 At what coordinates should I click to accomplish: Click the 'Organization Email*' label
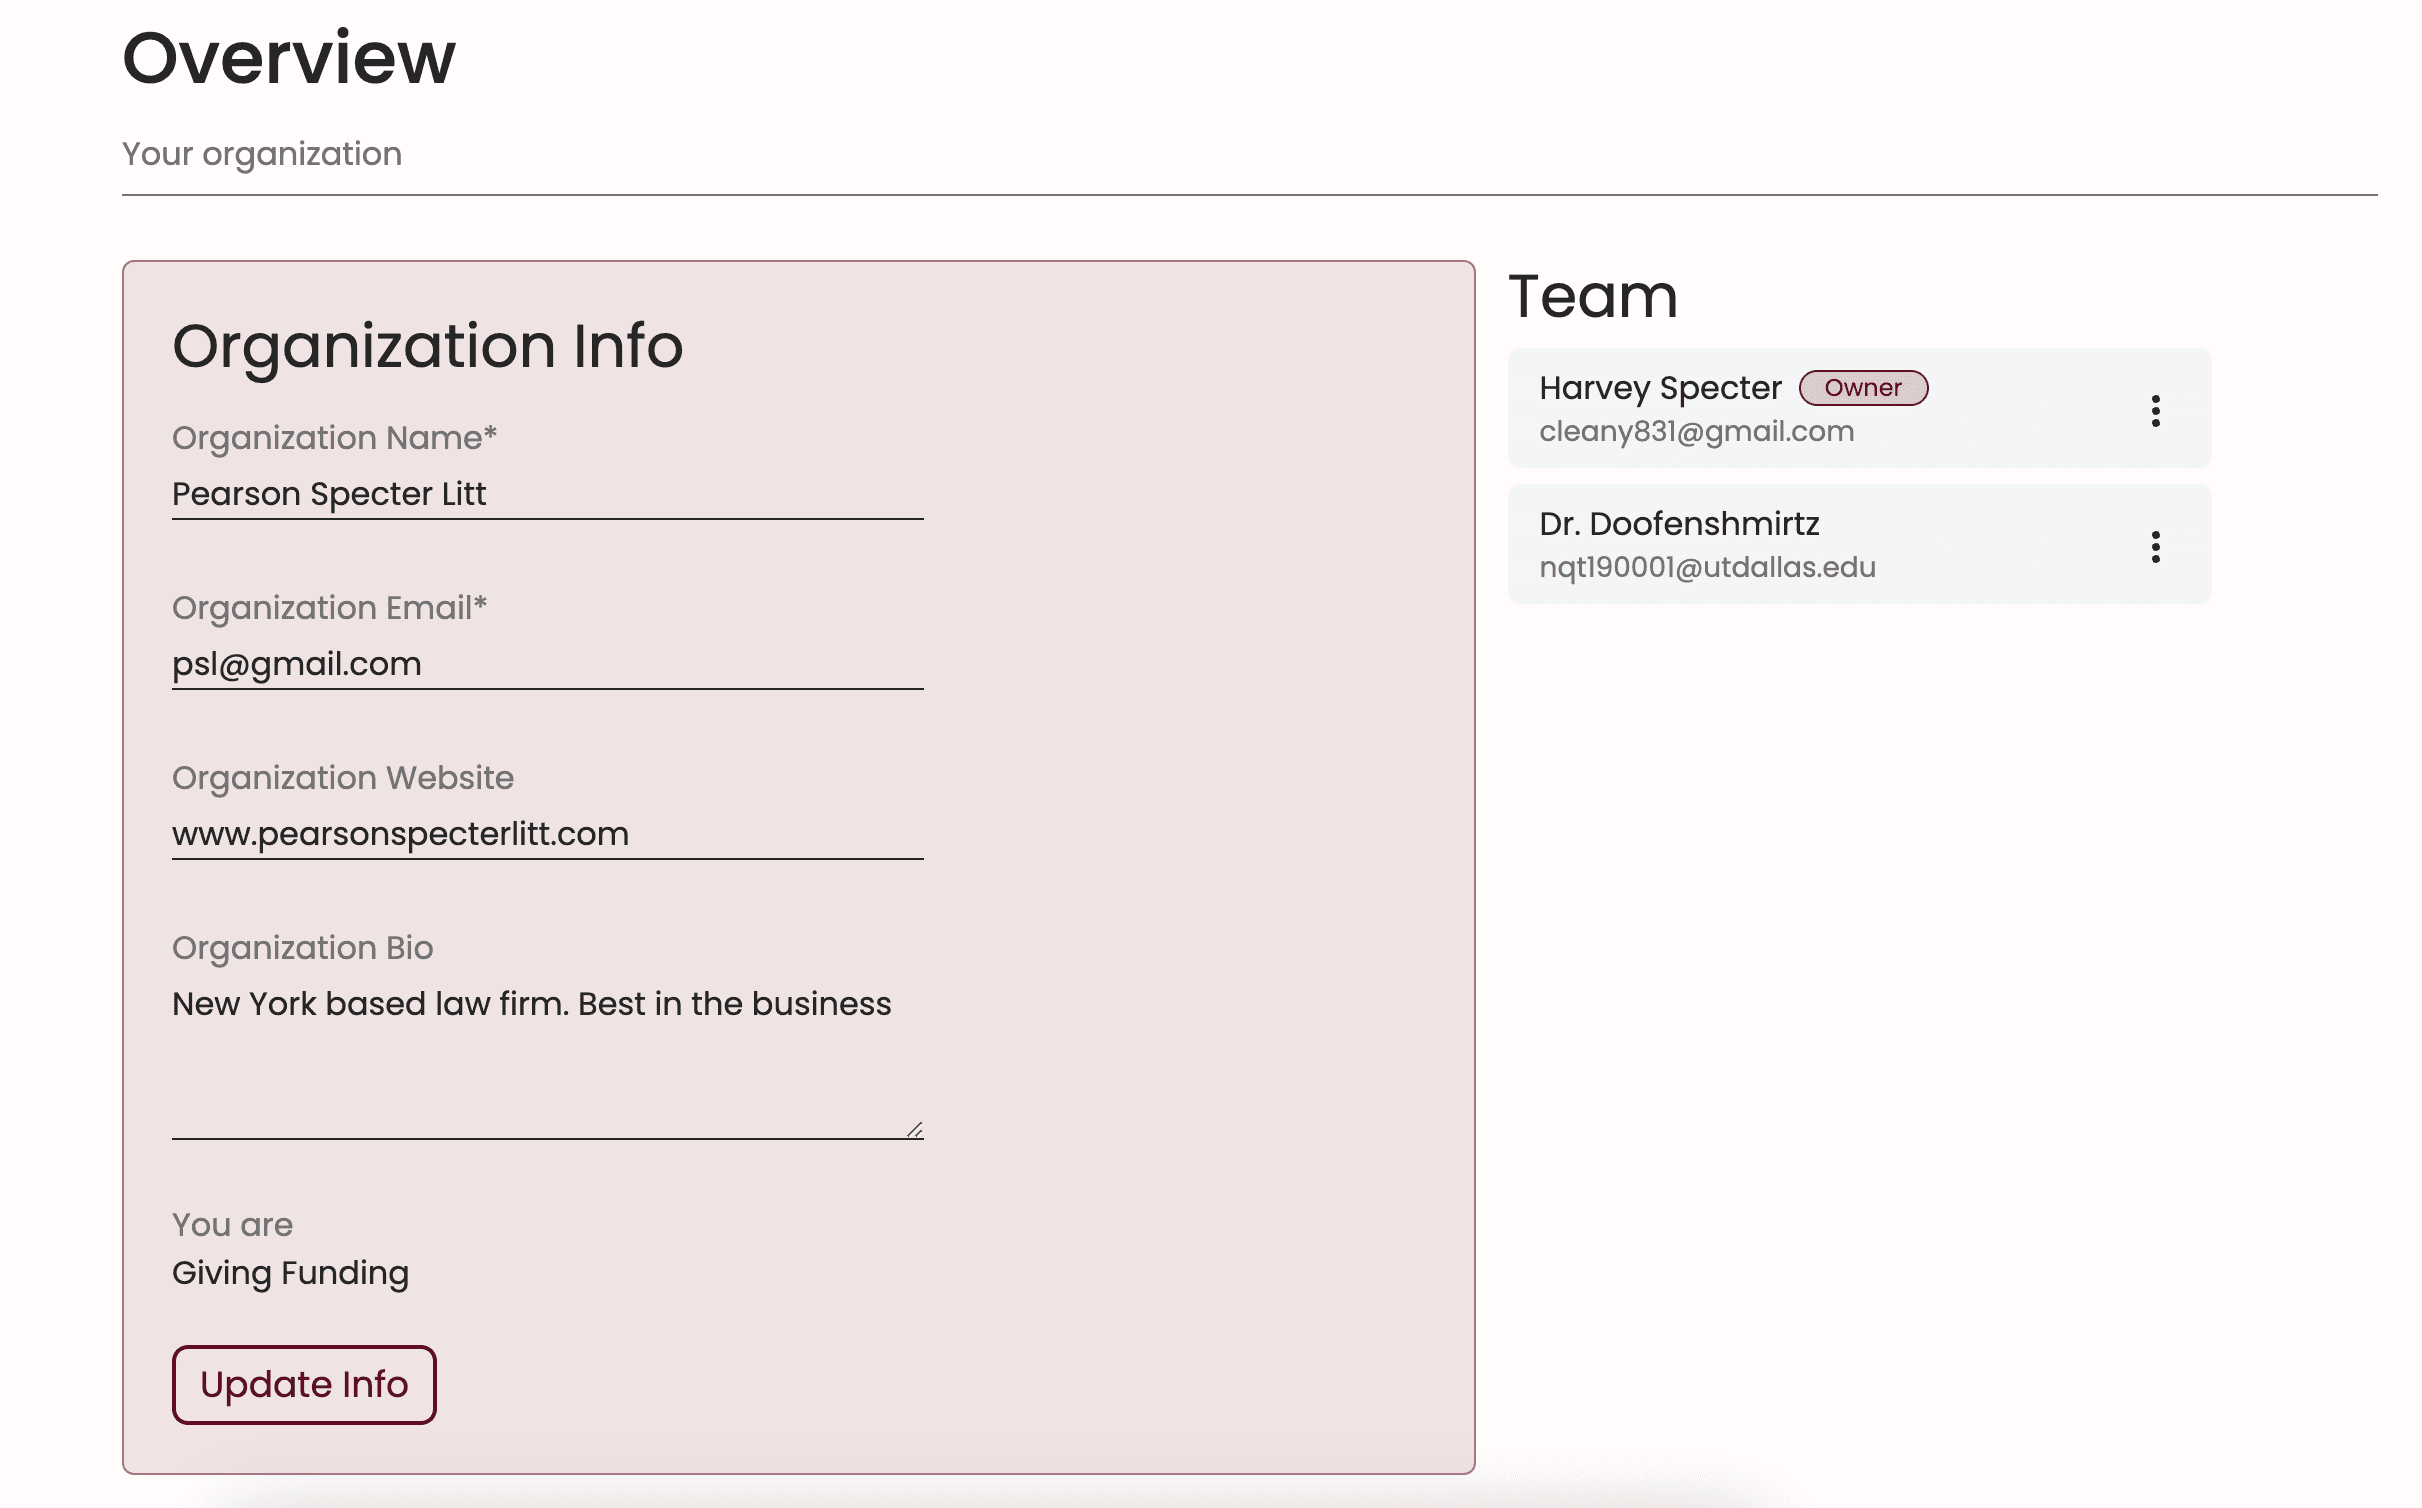click(329, 608)
